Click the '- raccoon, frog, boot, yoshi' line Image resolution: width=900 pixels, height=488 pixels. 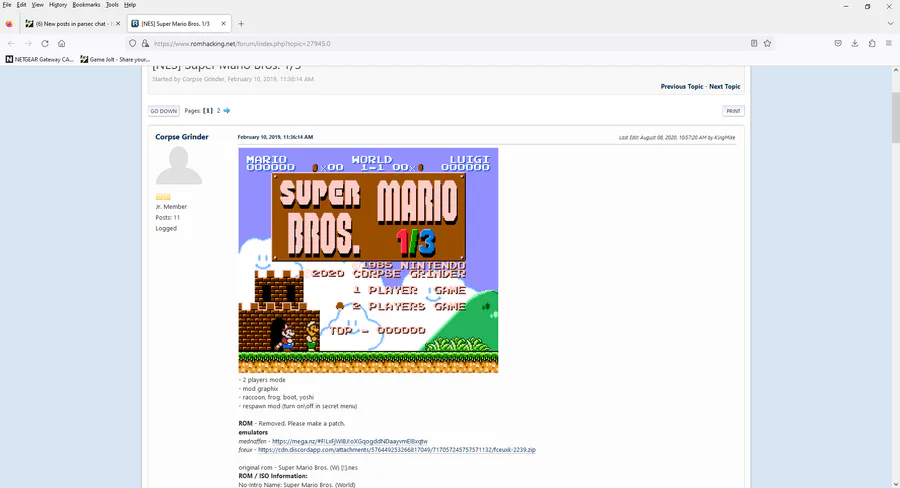(x=276, y=397)
